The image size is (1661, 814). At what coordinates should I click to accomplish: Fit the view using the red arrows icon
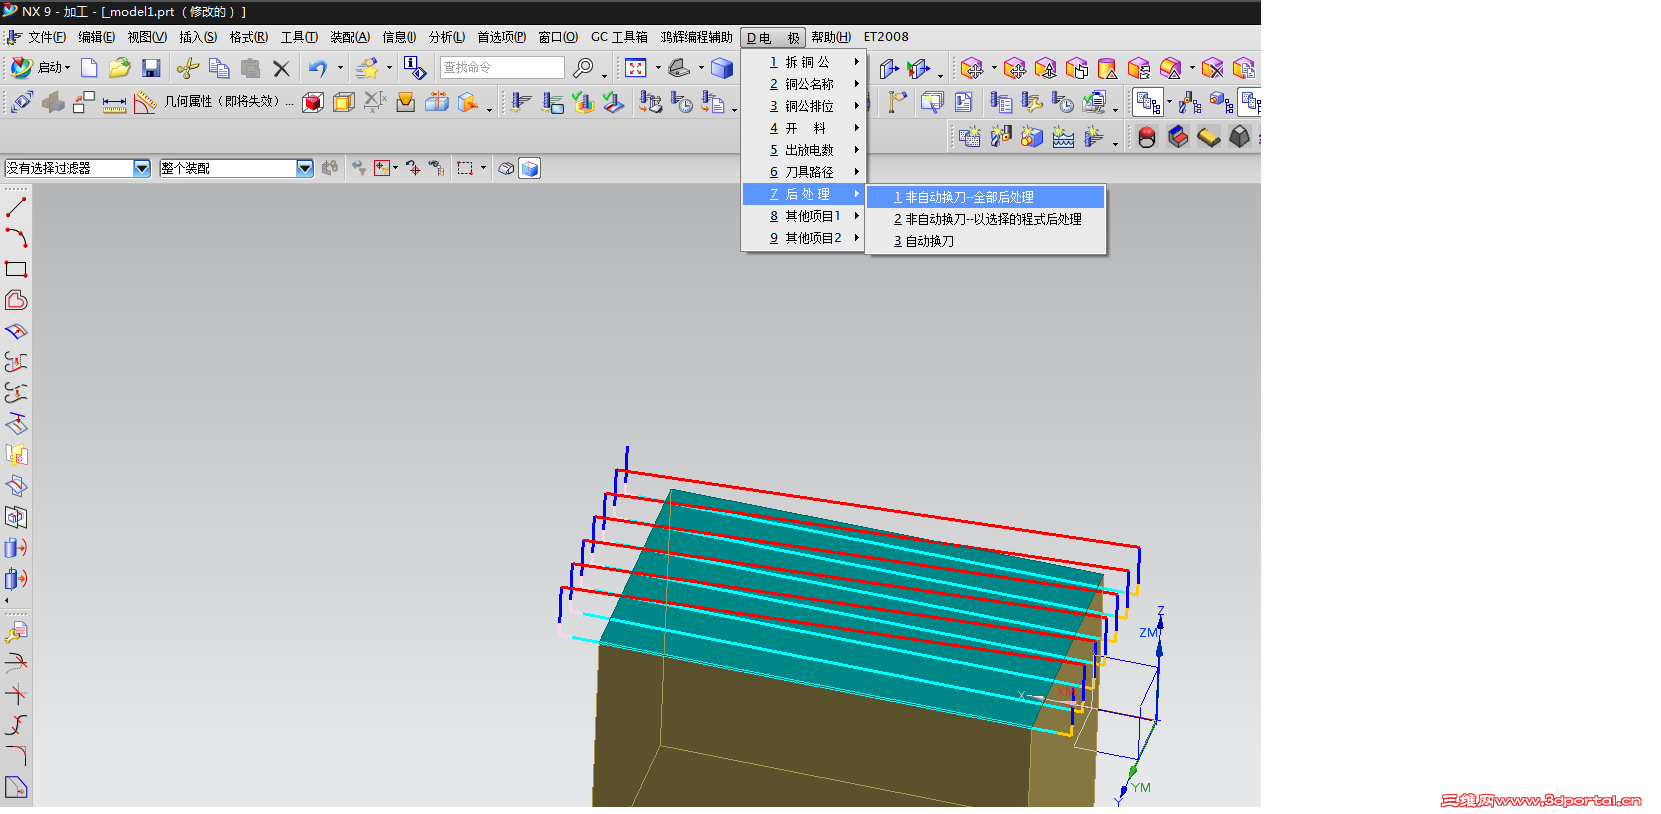(636, 68)
